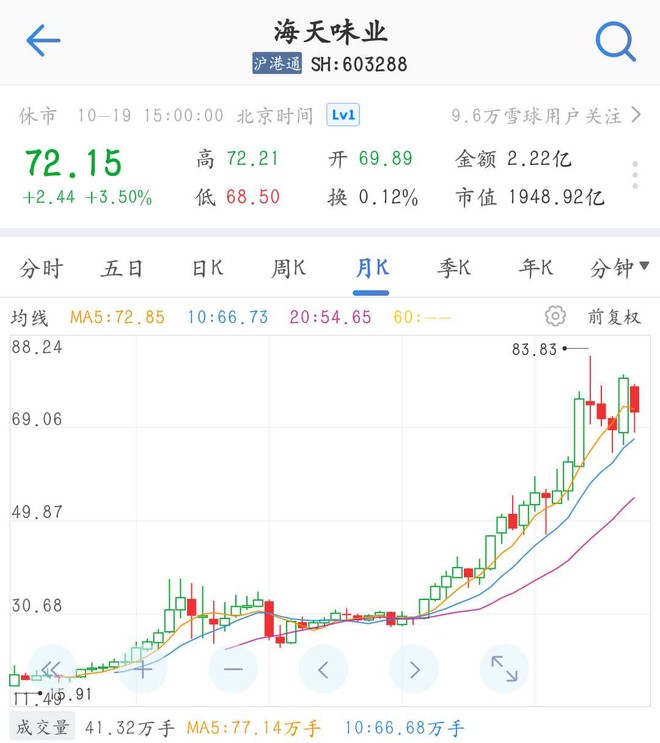Zoom out chart with minus button

coord(233,669)
